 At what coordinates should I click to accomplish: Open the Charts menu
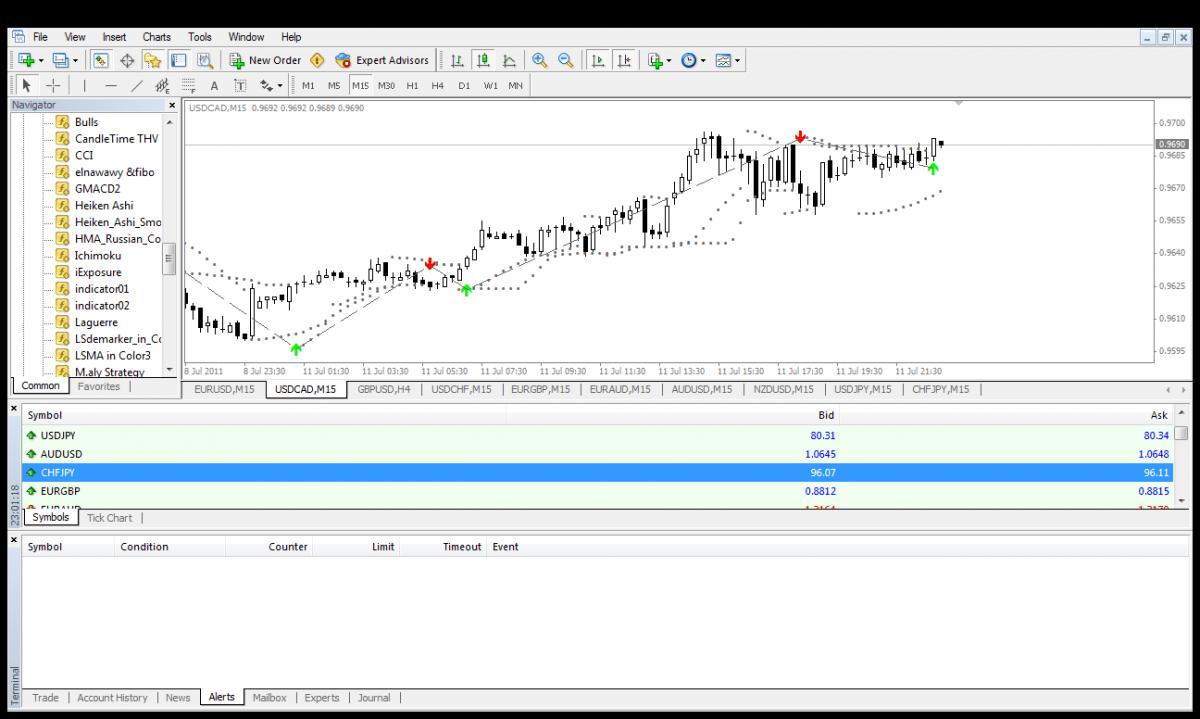(156, 37)
